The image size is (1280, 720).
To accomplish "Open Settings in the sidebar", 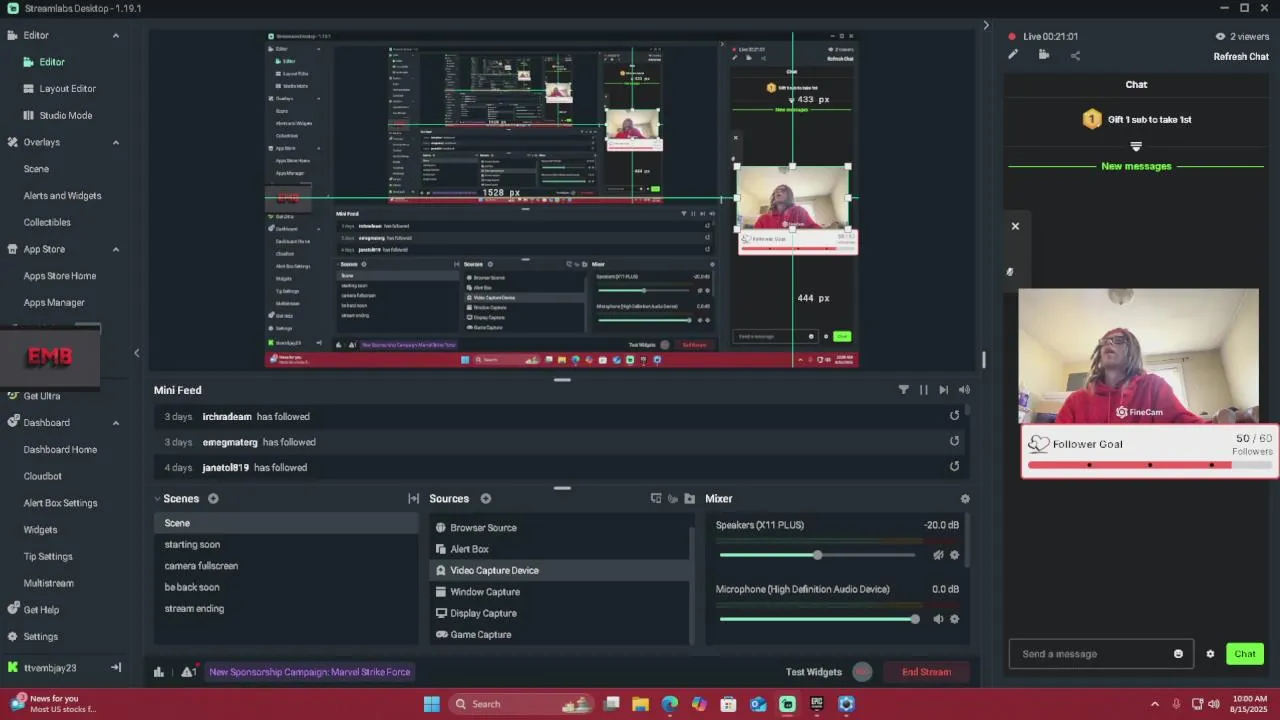I will point(41,637).
